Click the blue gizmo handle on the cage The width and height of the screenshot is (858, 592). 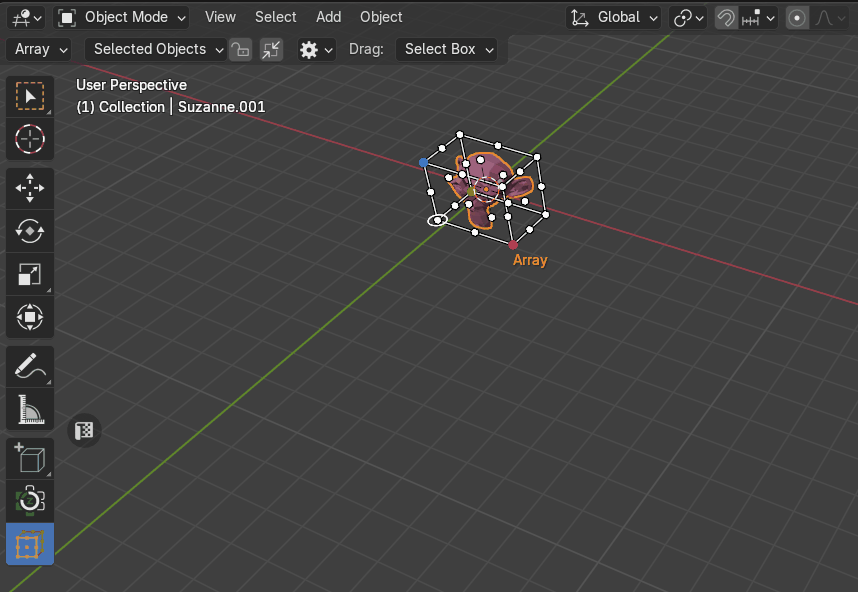423,162
